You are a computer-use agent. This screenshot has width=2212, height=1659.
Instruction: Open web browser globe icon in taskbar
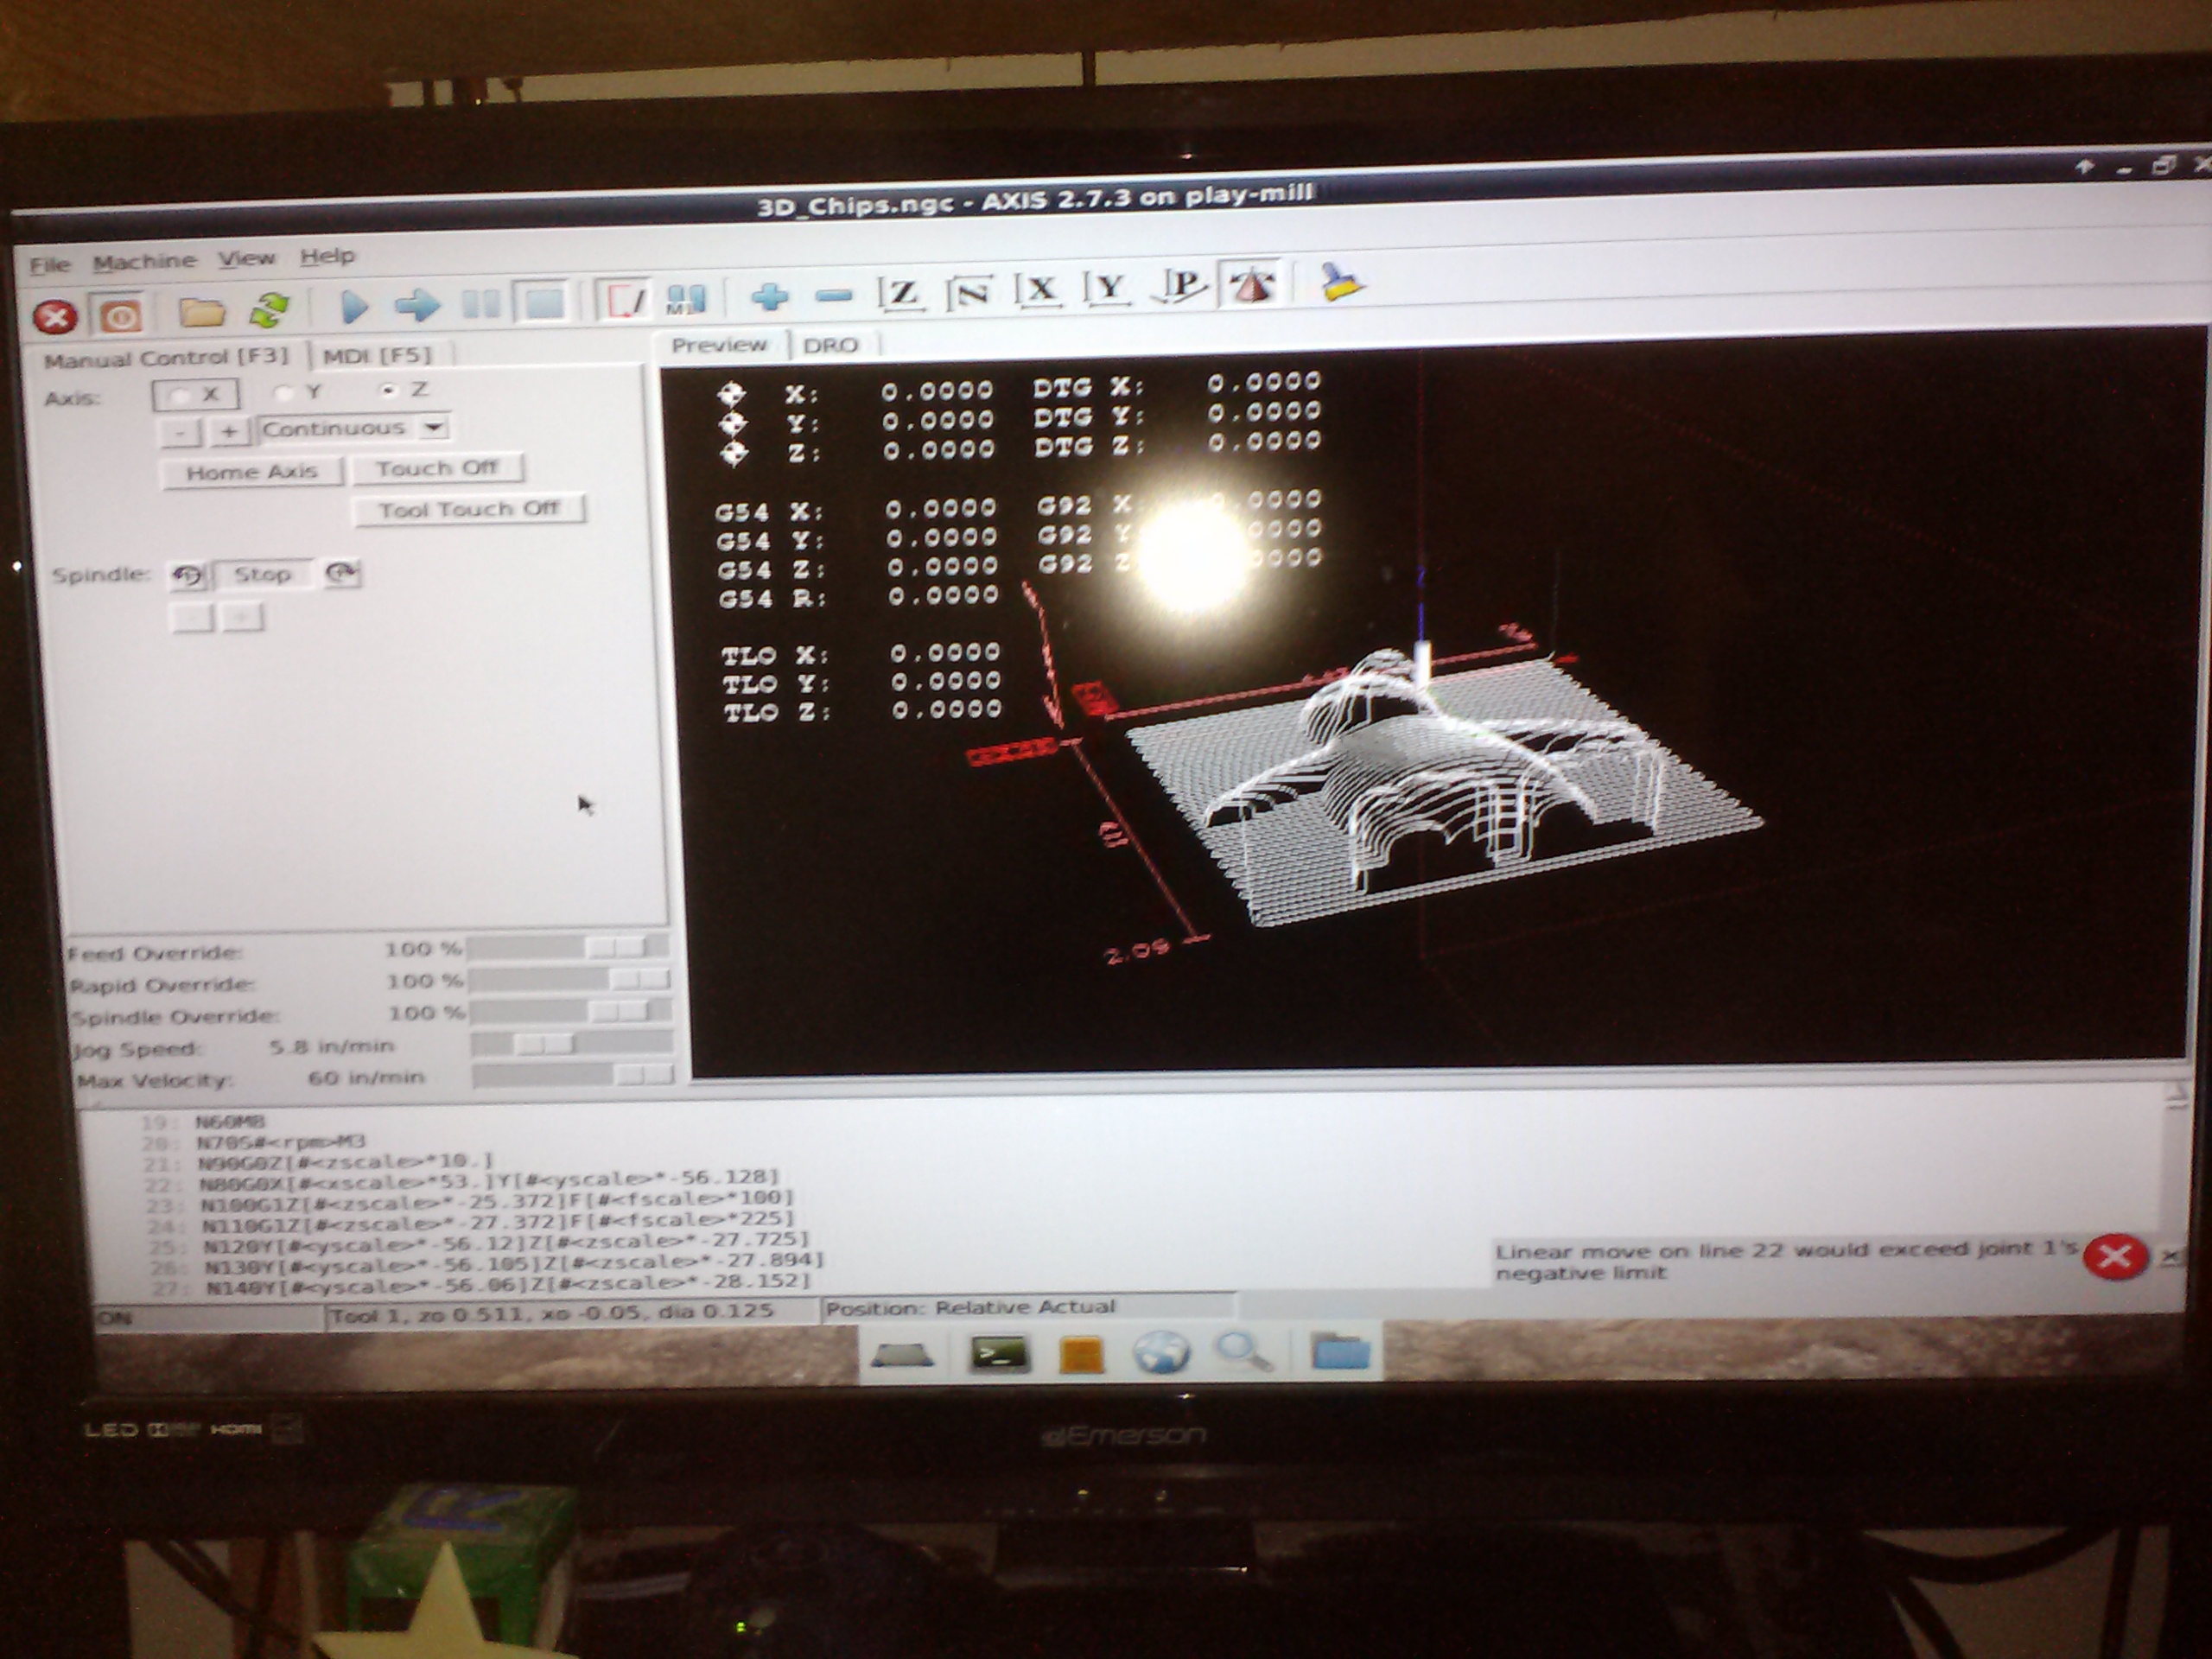pos(1162,1353)
